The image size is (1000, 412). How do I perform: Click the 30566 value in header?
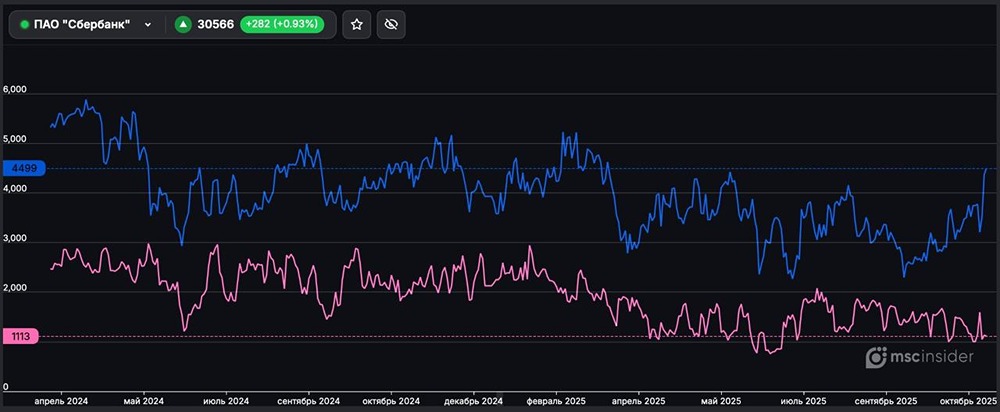215,24
